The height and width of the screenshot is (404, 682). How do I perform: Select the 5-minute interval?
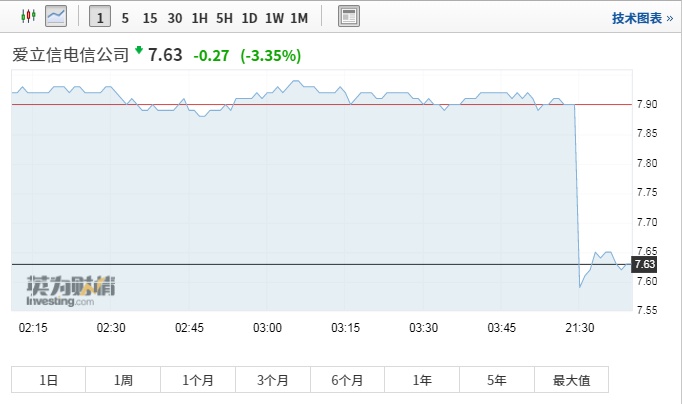[125, 17]
